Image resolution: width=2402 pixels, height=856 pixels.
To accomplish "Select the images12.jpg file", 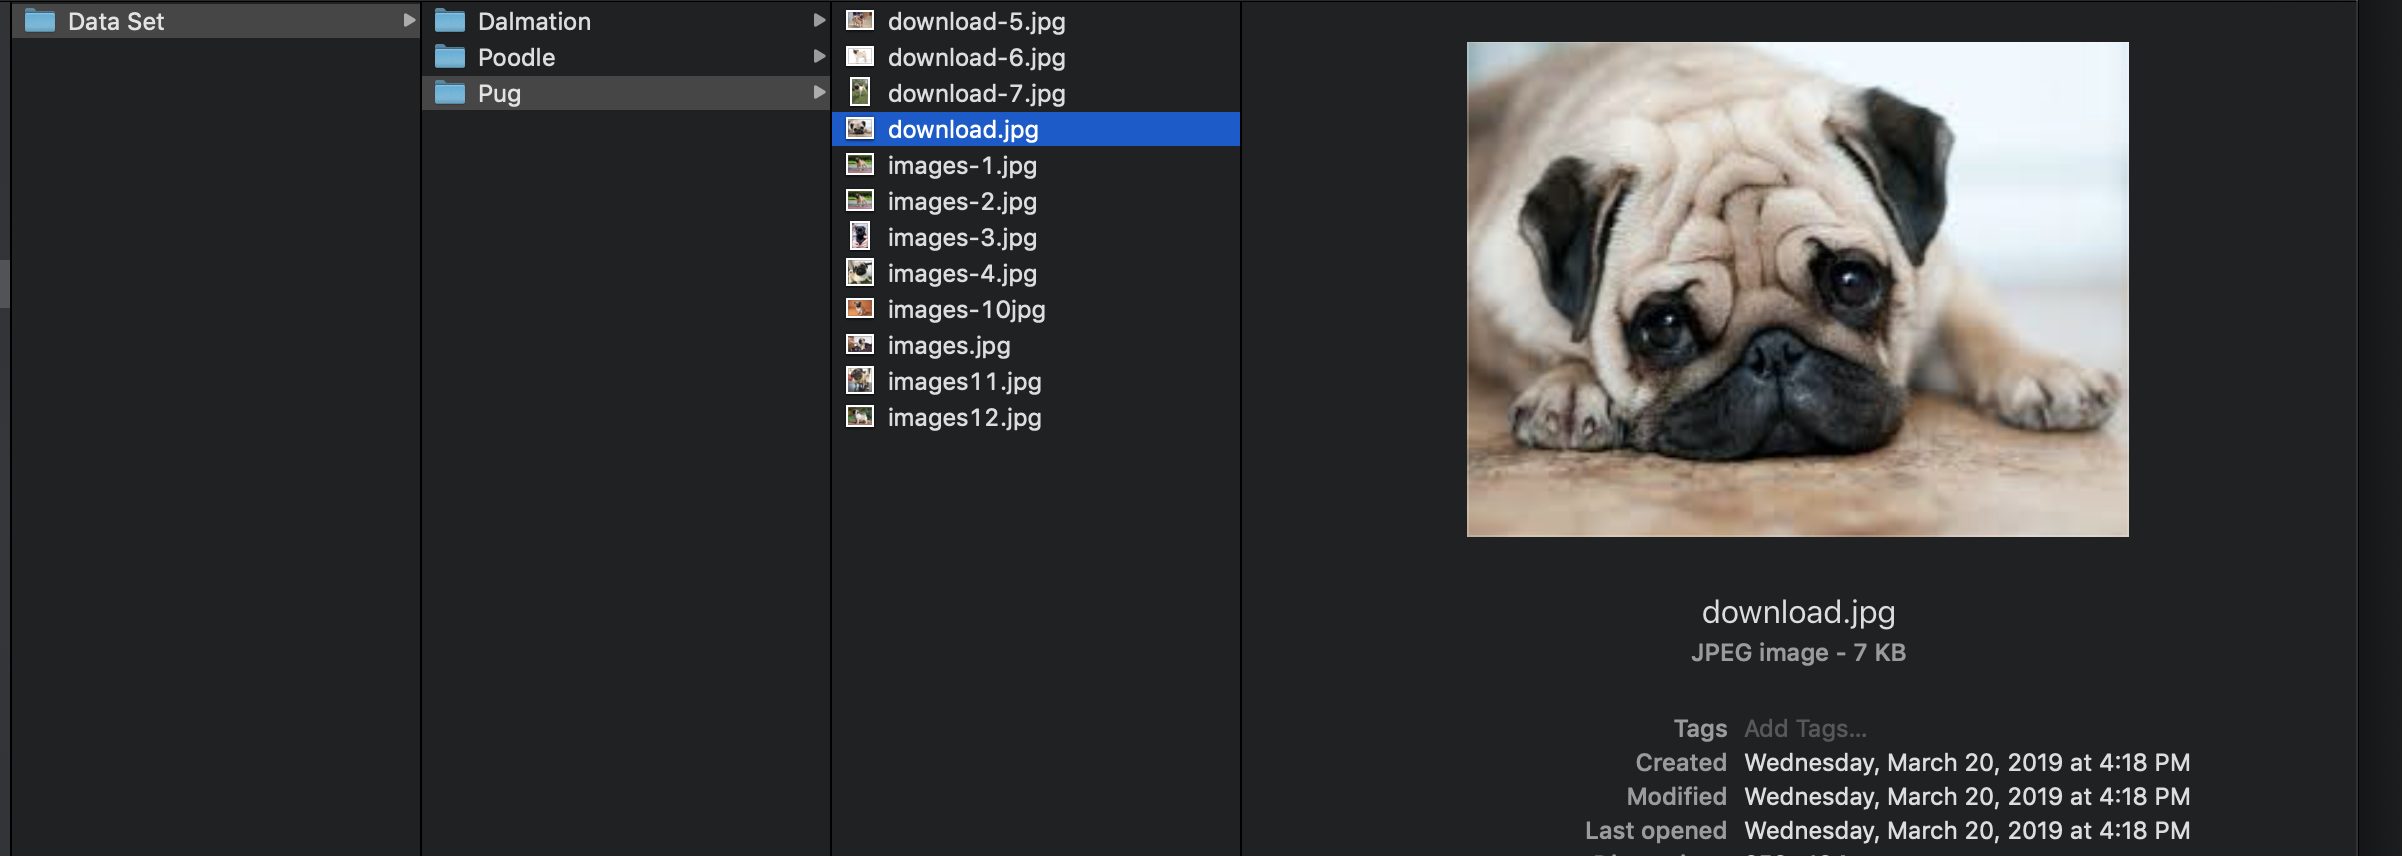I will pyautogui.click(x=964, y=417).
